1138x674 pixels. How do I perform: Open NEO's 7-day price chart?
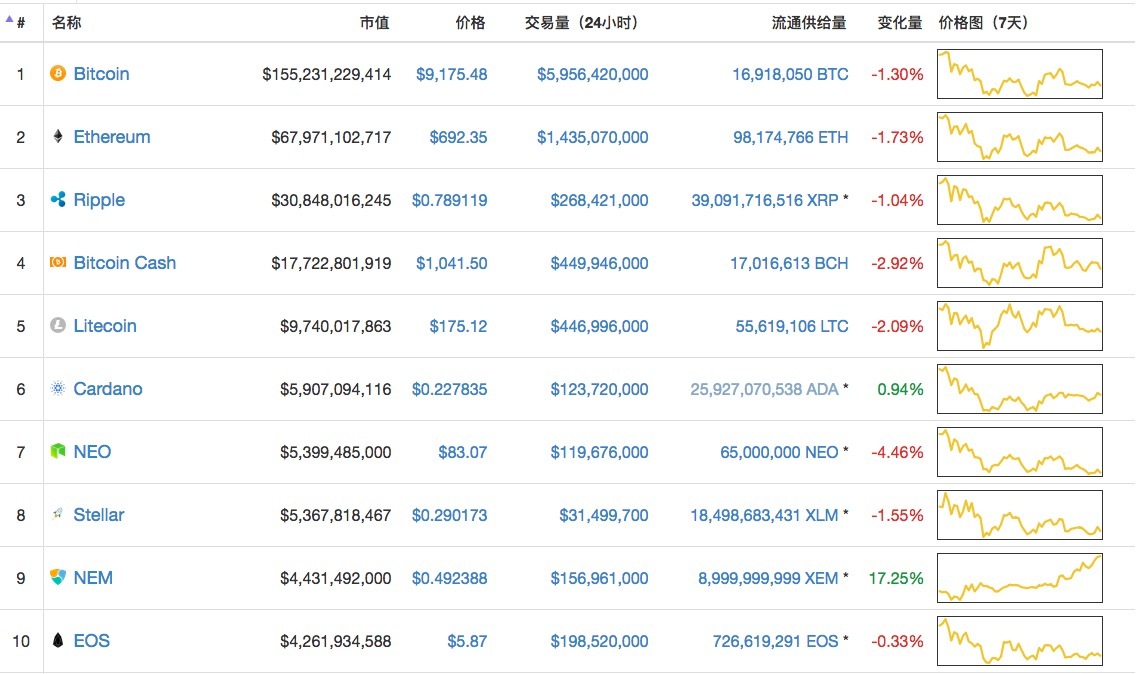point(1020,452)
